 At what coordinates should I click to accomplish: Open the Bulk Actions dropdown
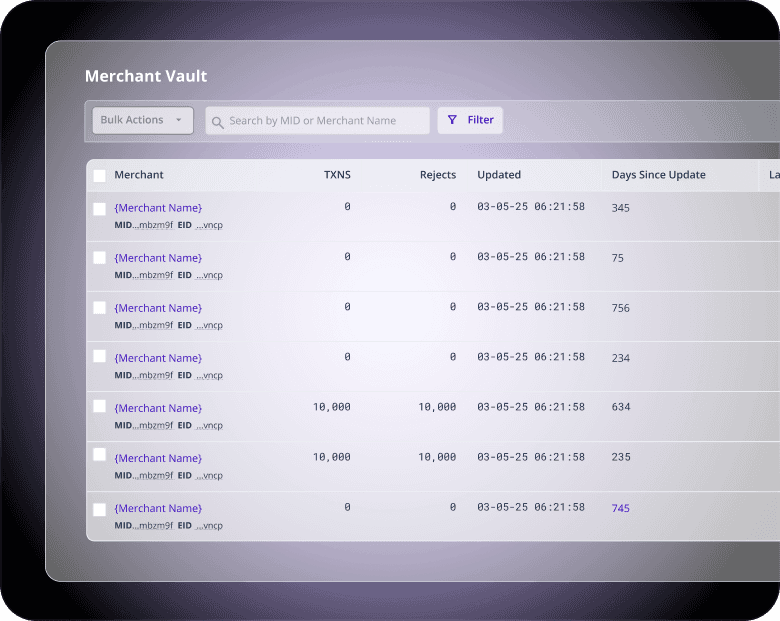pos(143,120)
